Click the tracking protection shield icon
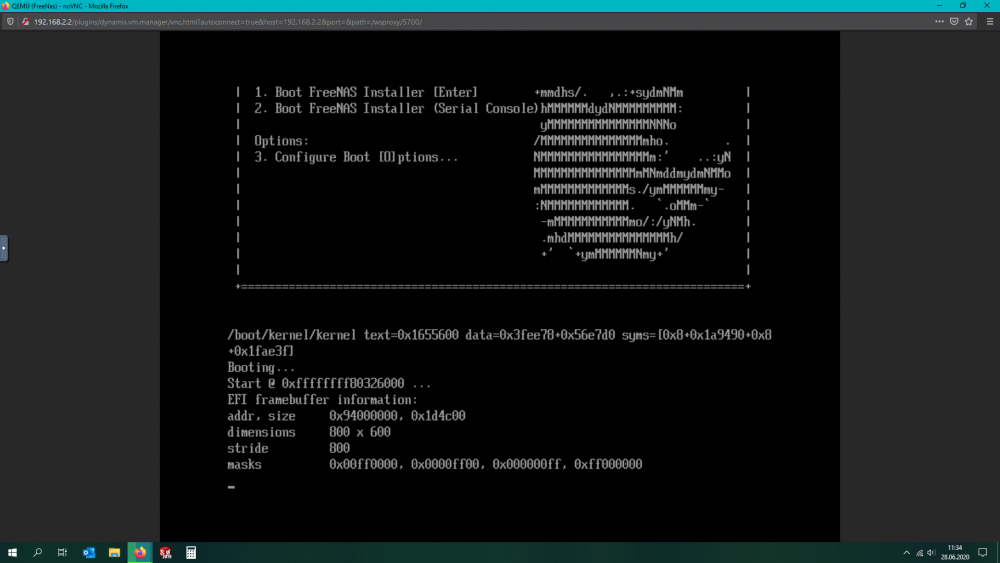 coord(10,22)
